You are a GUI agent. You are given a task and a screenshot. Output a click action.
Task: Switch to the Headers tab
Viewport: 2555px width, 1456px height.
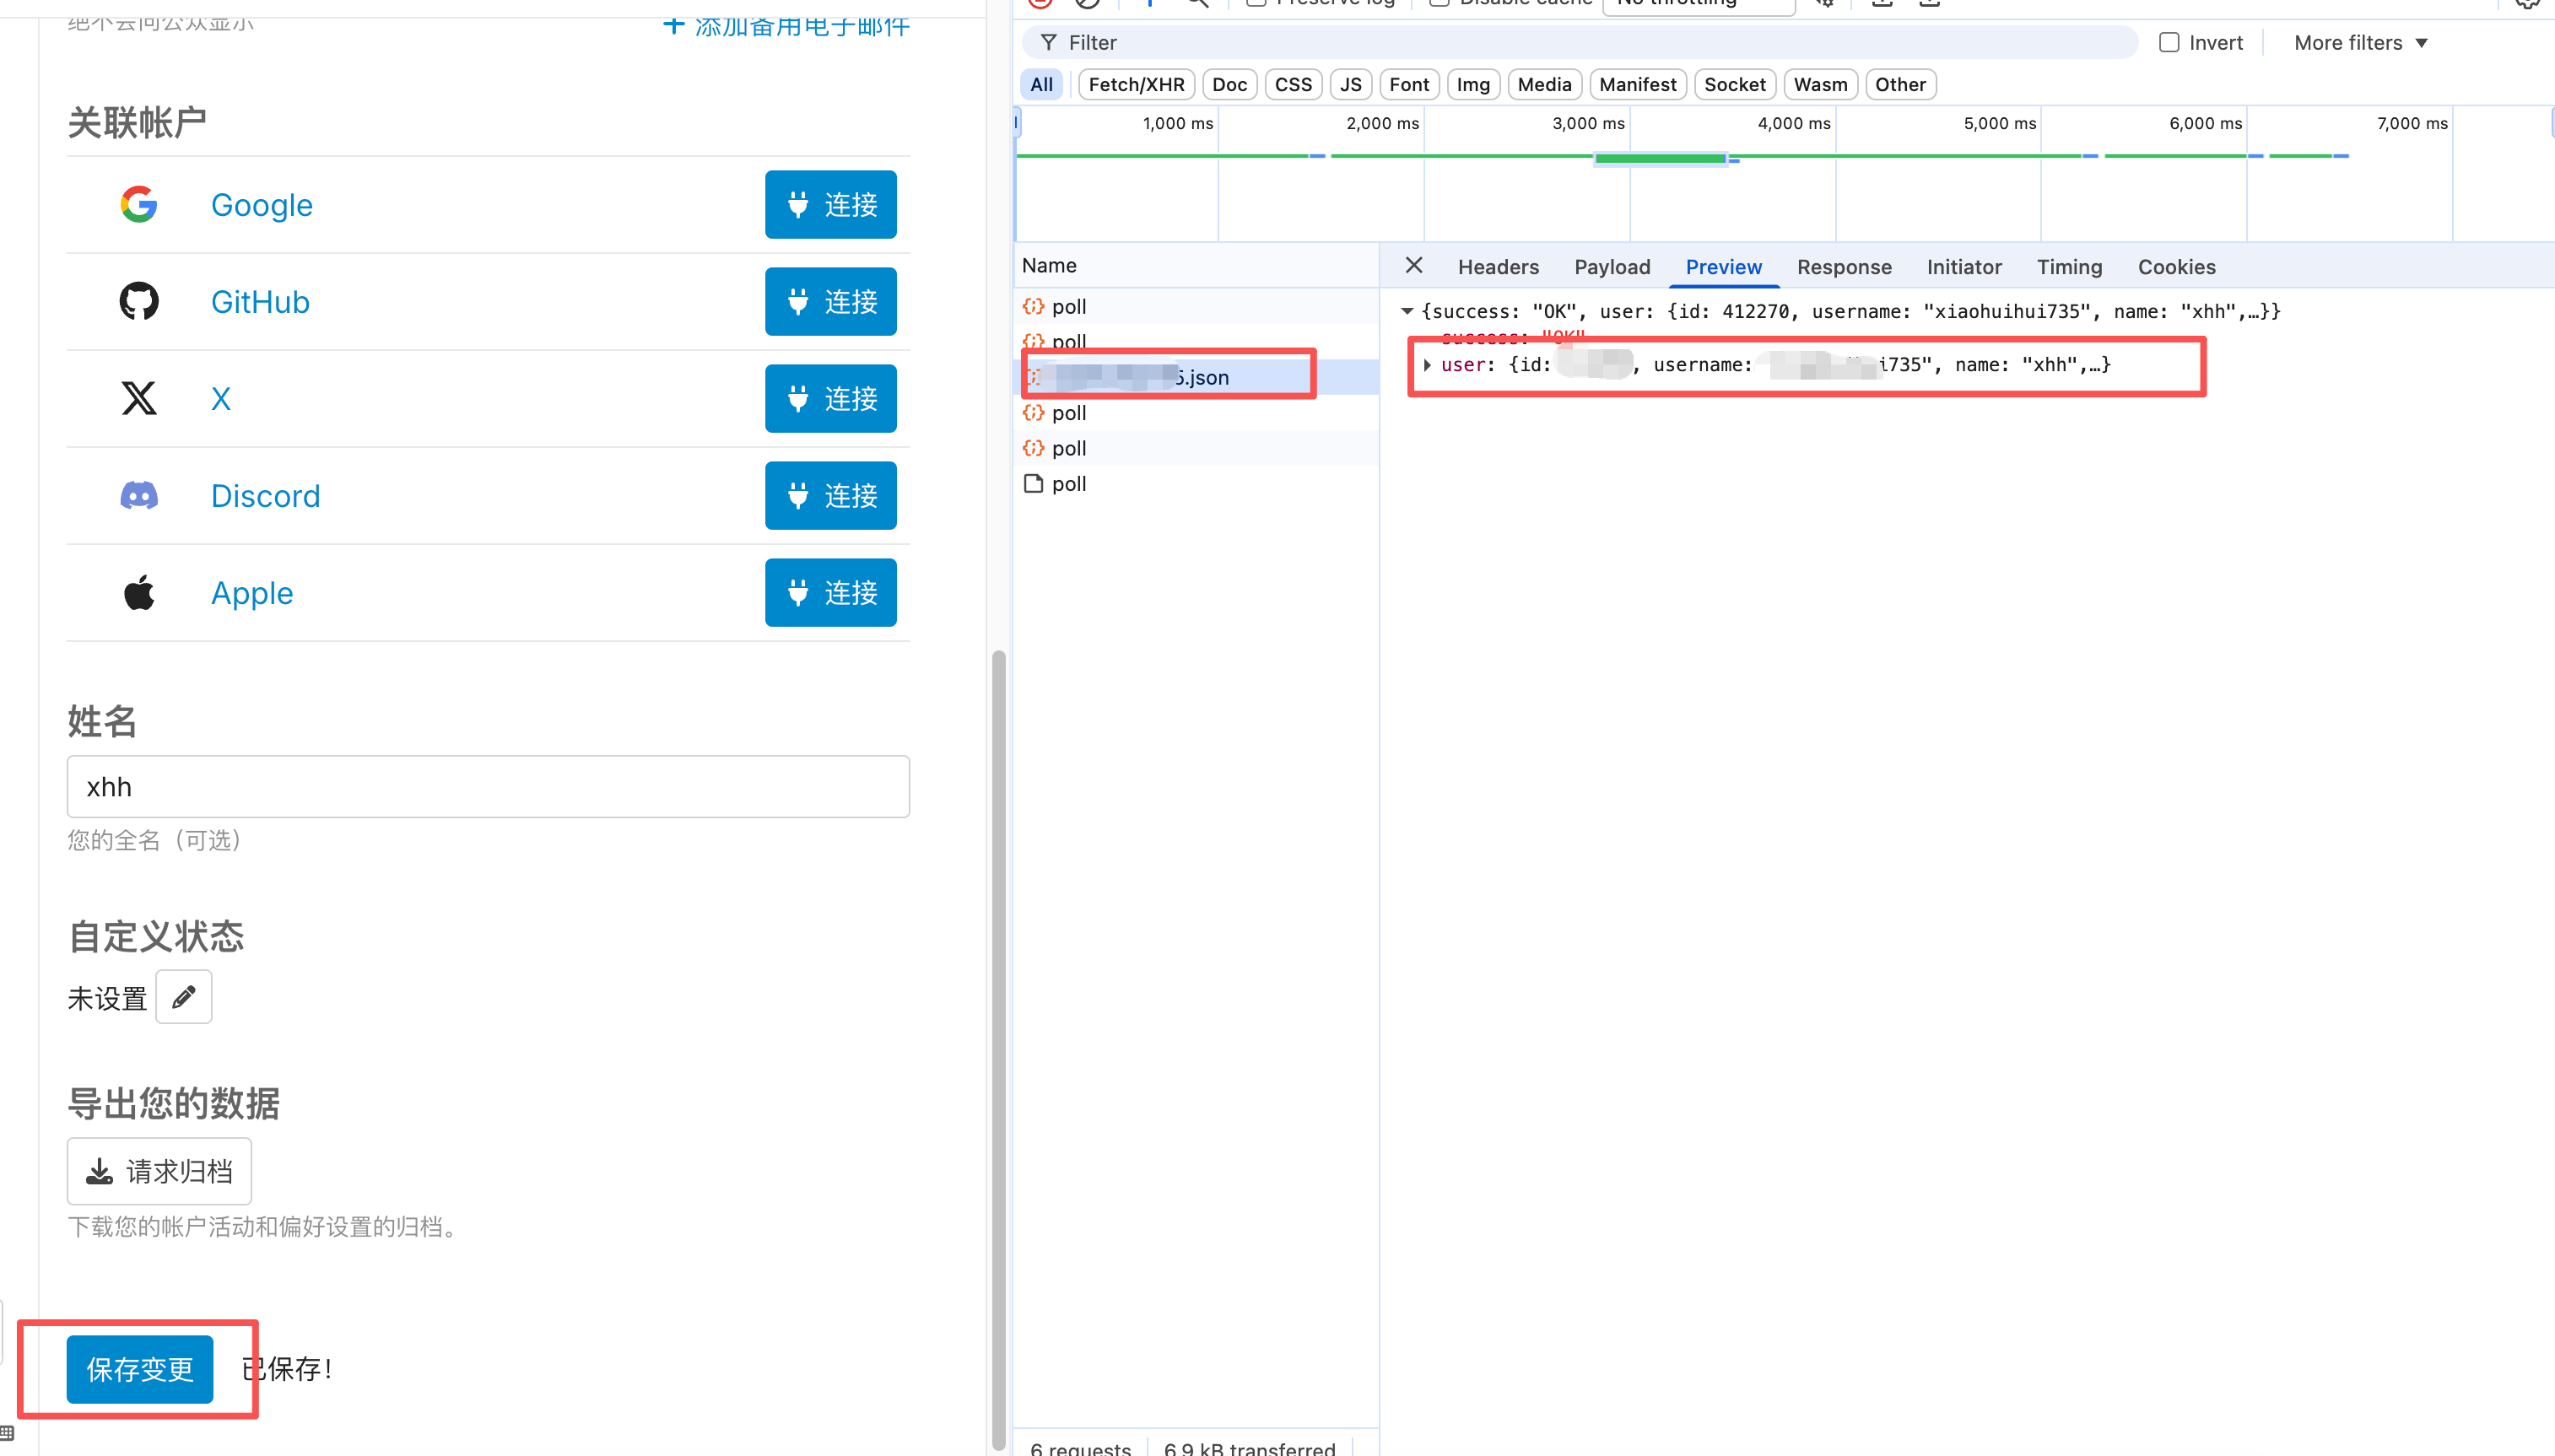pos(1497,267)
